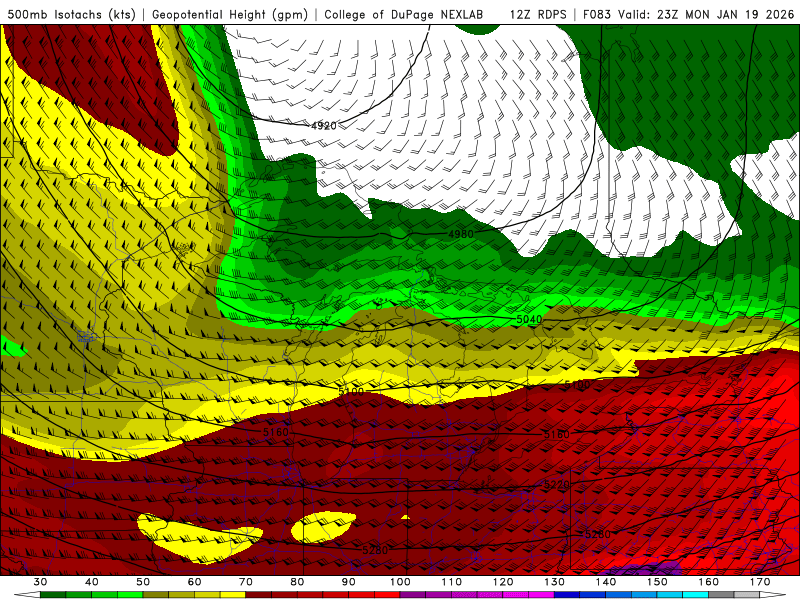Screen dimensions: 800x600
Task: Pick the dark green swatch below the 30 label
Action: pyautogui.click(x=53, y=596)
